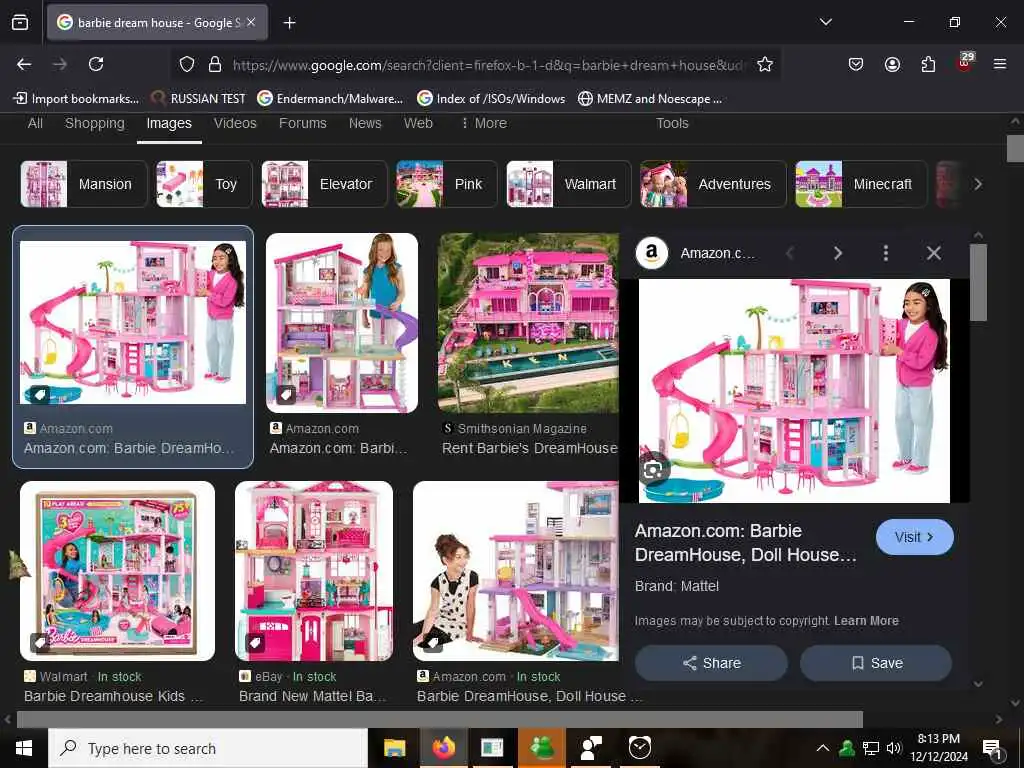Switch to the Shopping tab
The image size is (1024, 768).
(x=95, y=123)
